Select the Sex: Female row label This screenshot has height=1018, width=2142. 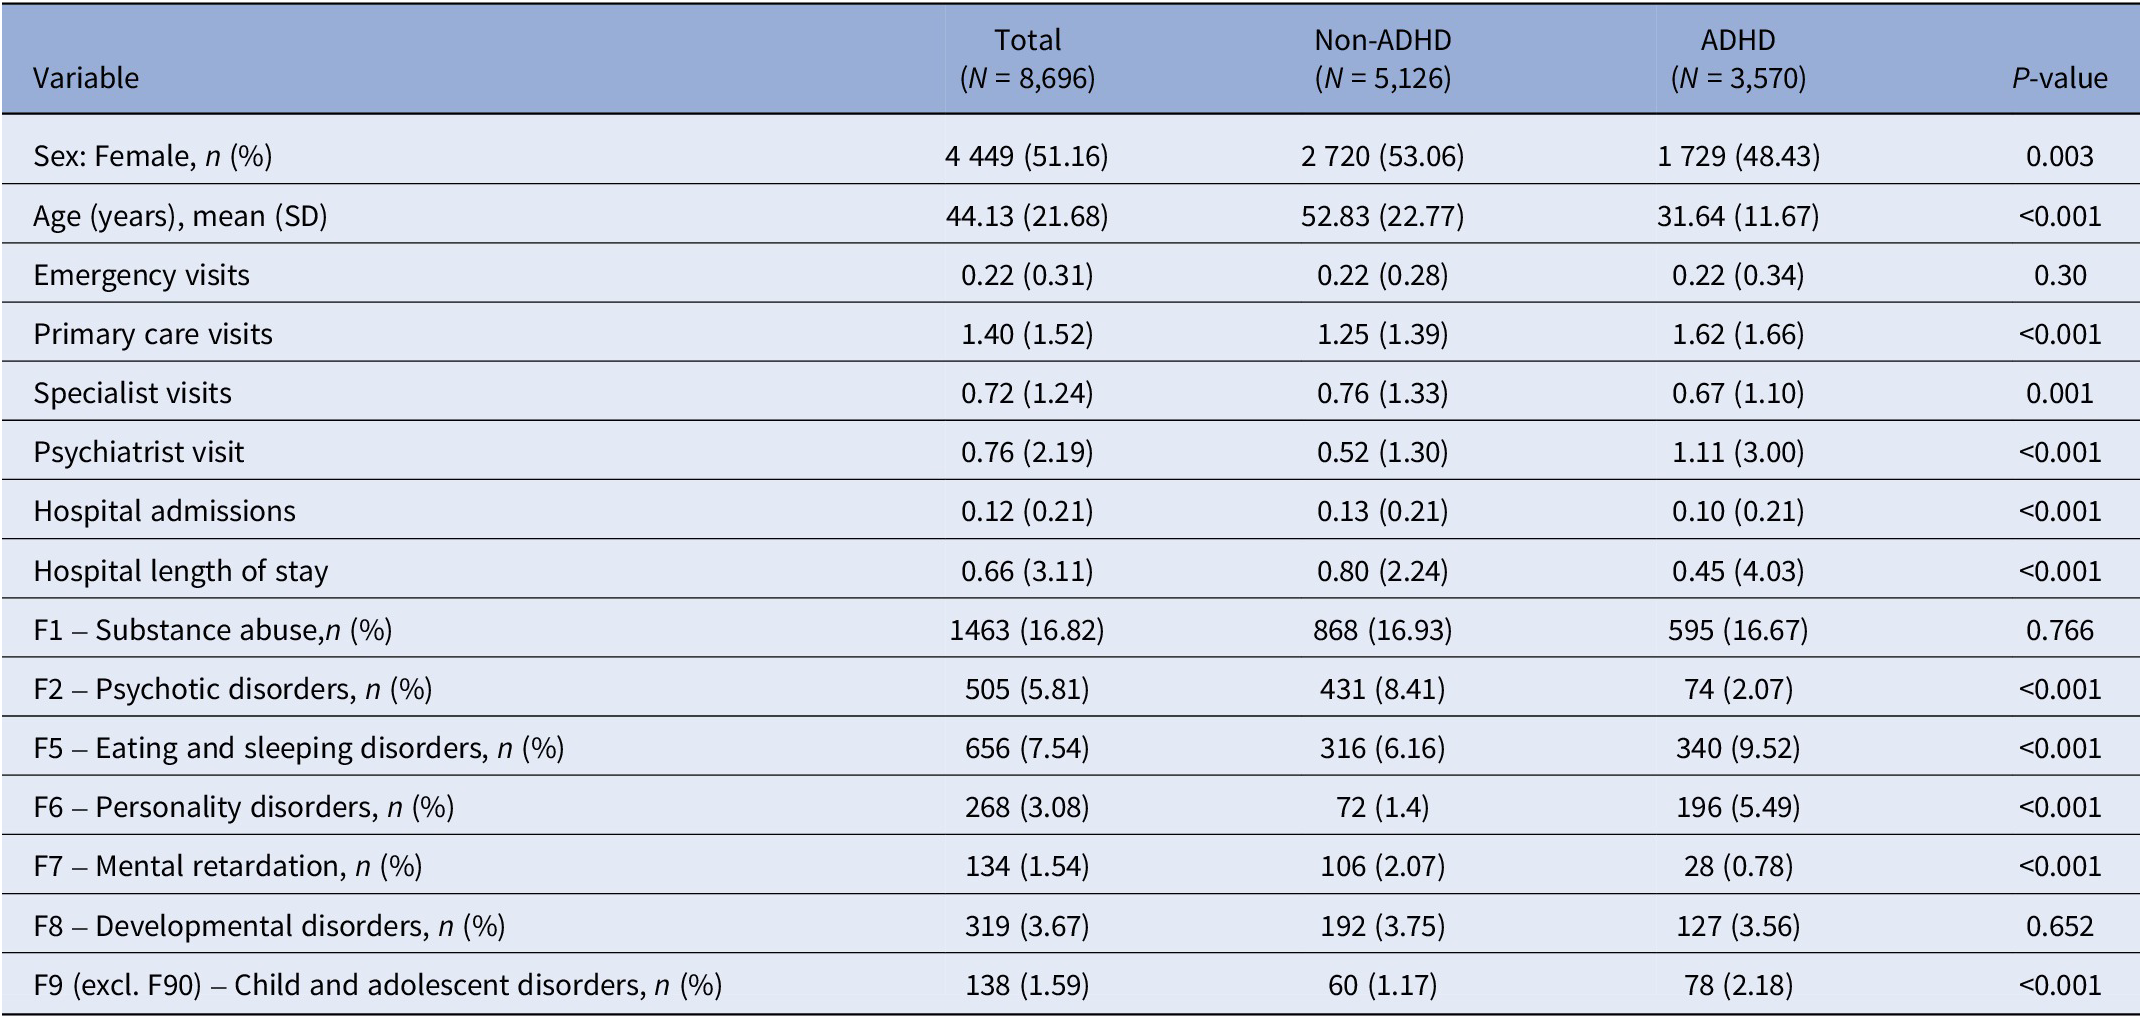coord(153,156)
